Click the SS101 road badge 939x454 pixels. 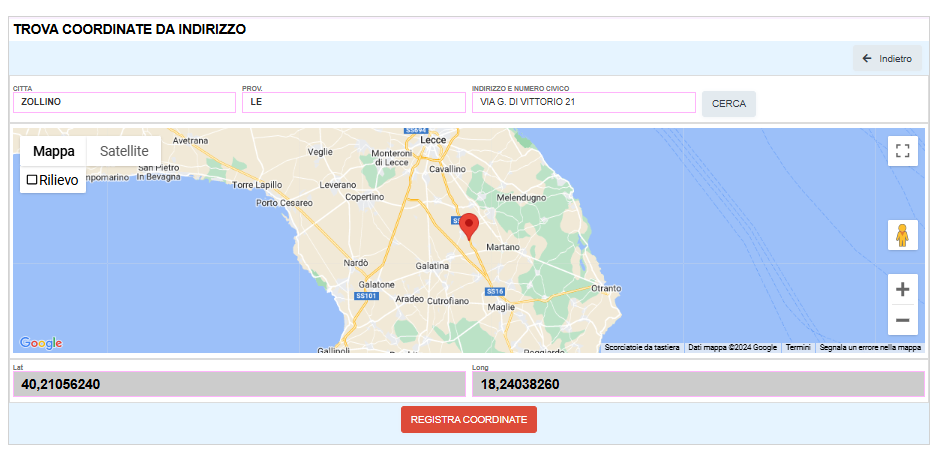(365, 296)
